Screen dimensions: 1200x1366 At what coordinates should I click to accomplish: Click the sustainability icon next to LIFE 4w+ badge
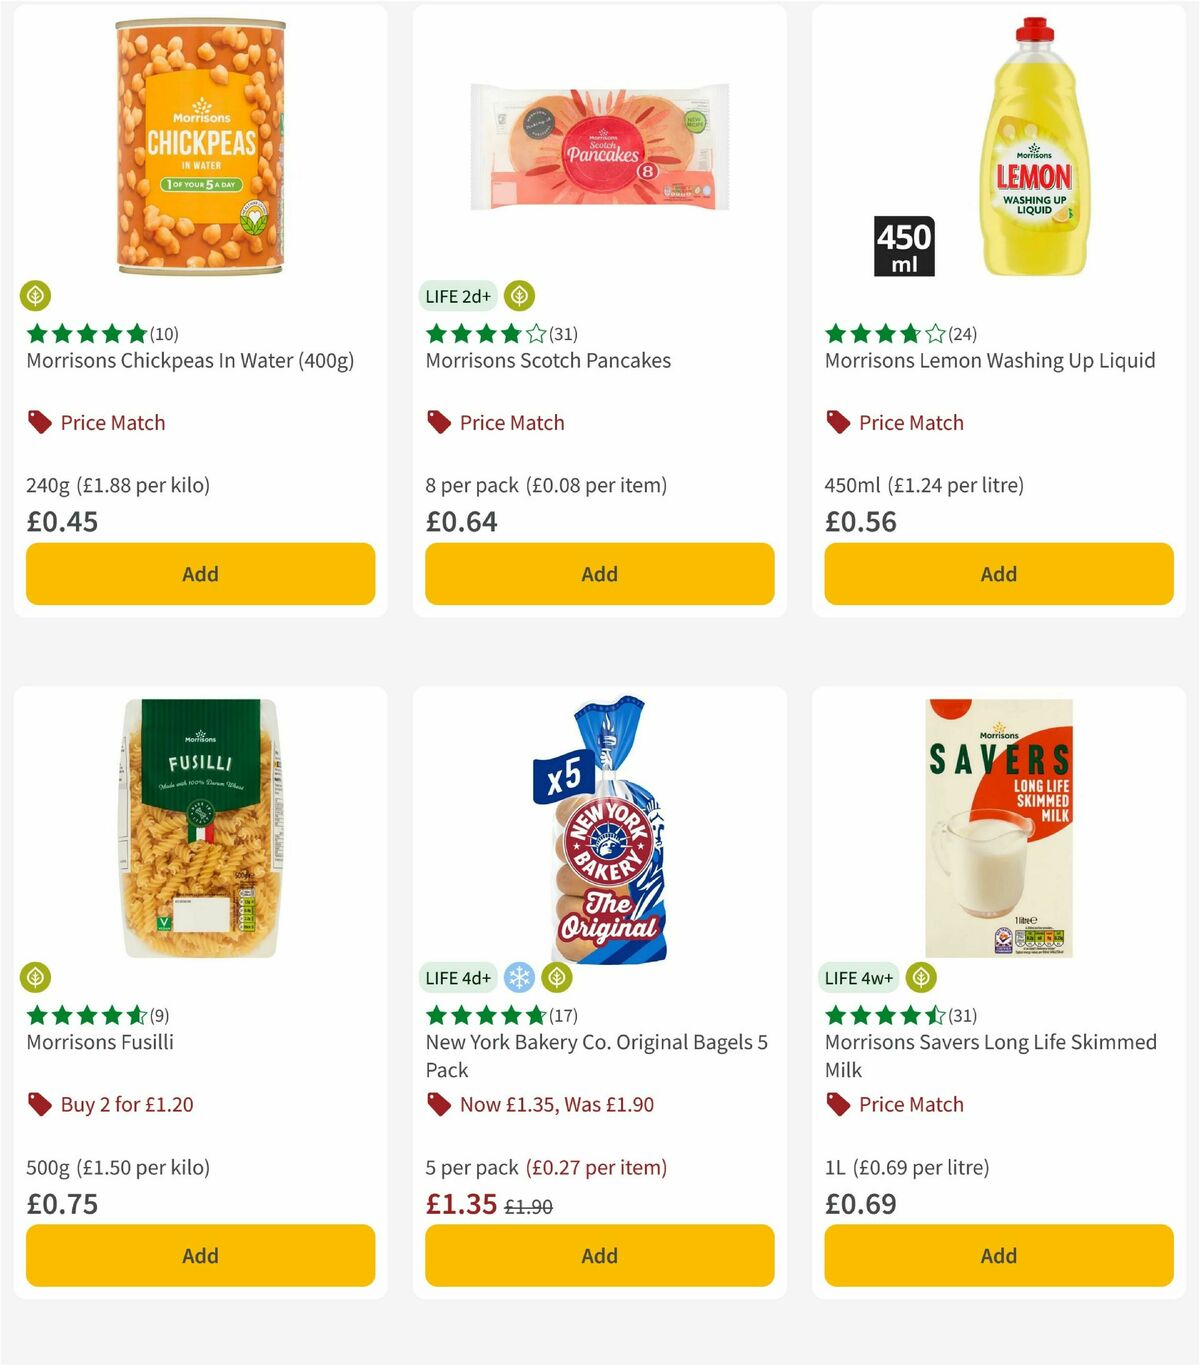919,977
